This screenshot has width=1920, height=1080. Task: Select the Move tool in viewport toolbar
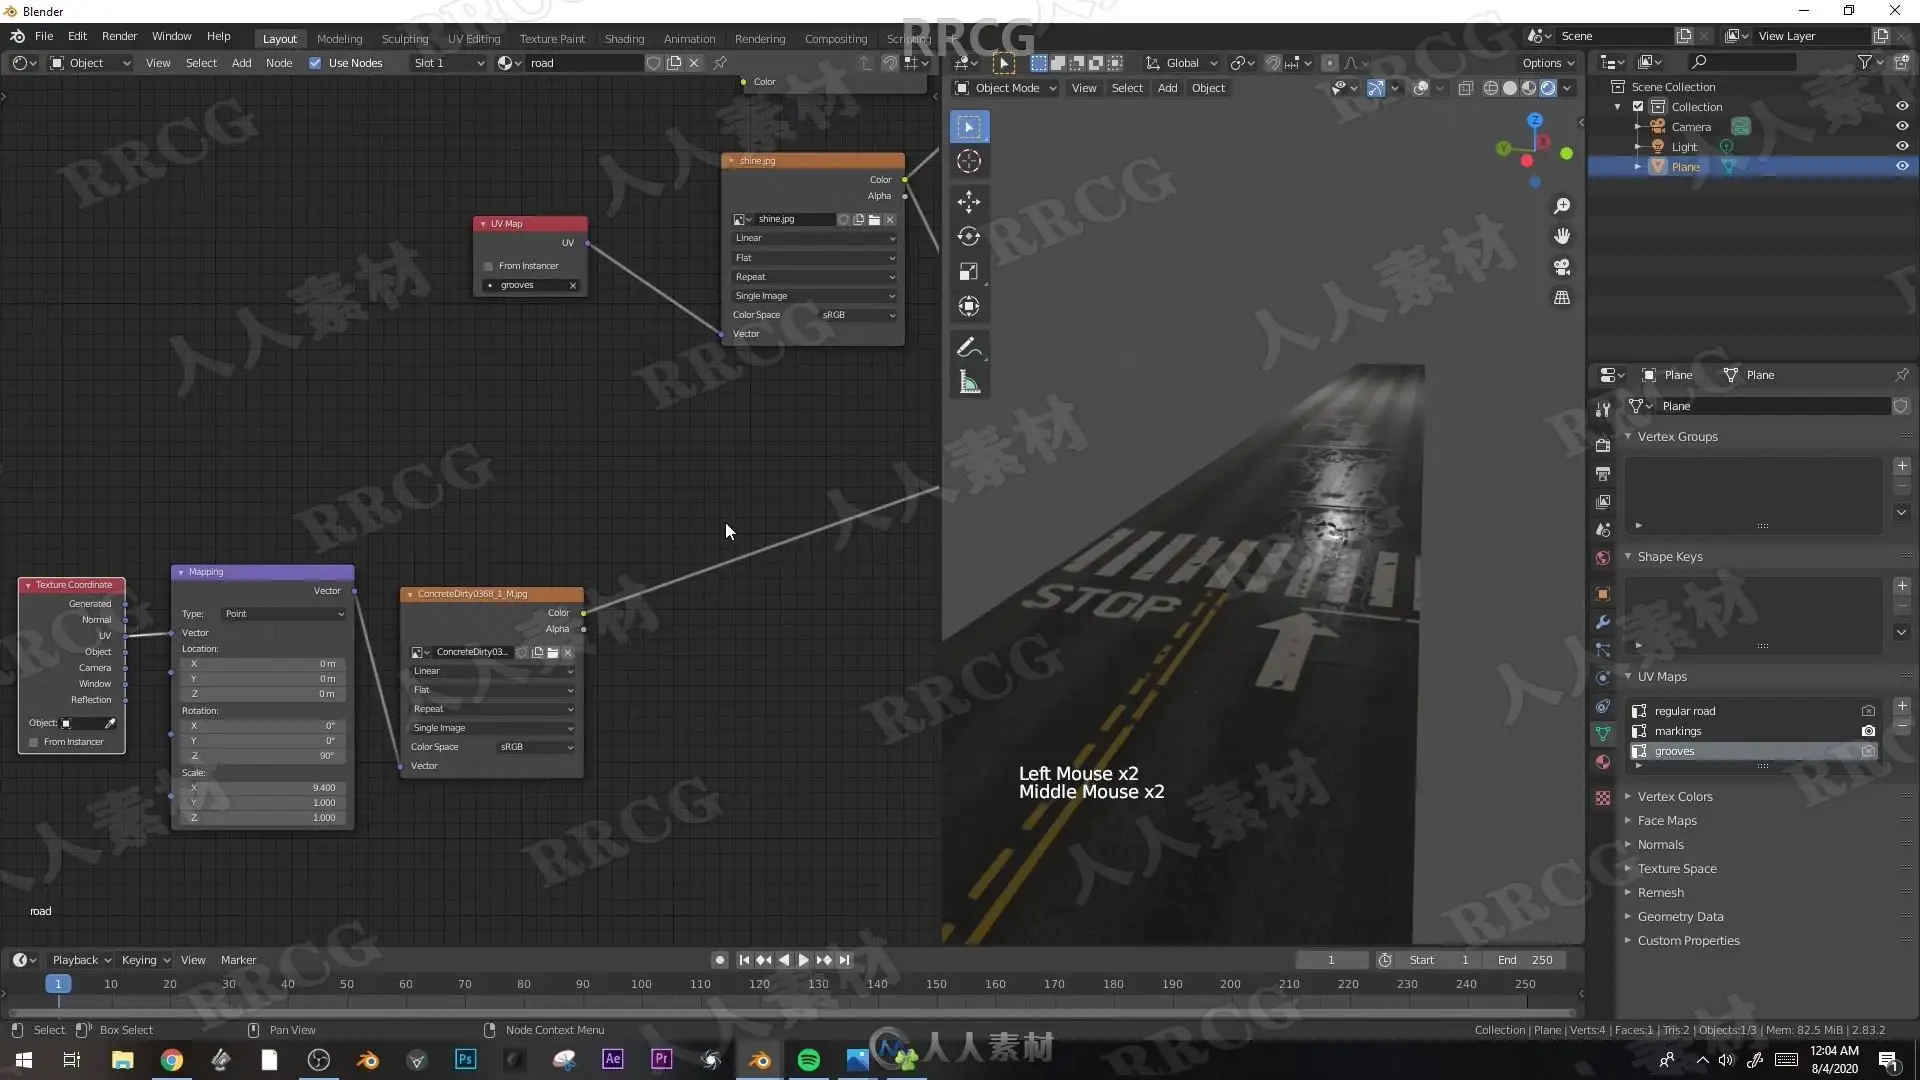968,201
